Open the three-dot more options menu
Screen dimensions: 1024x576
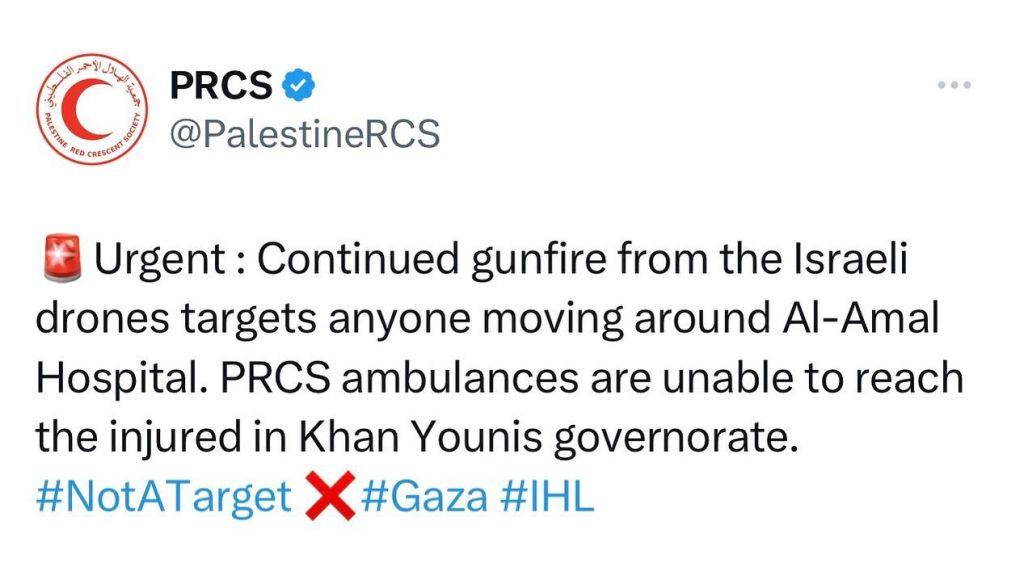point(954,85)
